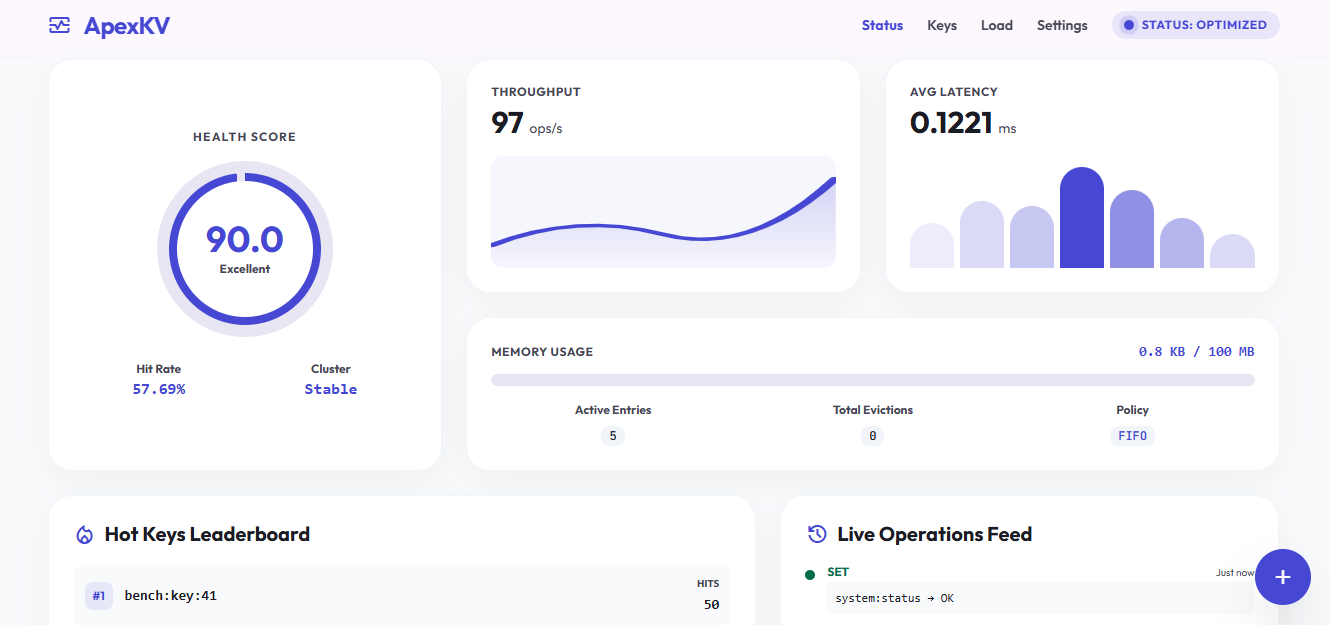Image resolution: width=1330 pixels, height=625 pixels.
Task: Click the SET operation label
Action: pyautogui.click(x=838, y=572)
